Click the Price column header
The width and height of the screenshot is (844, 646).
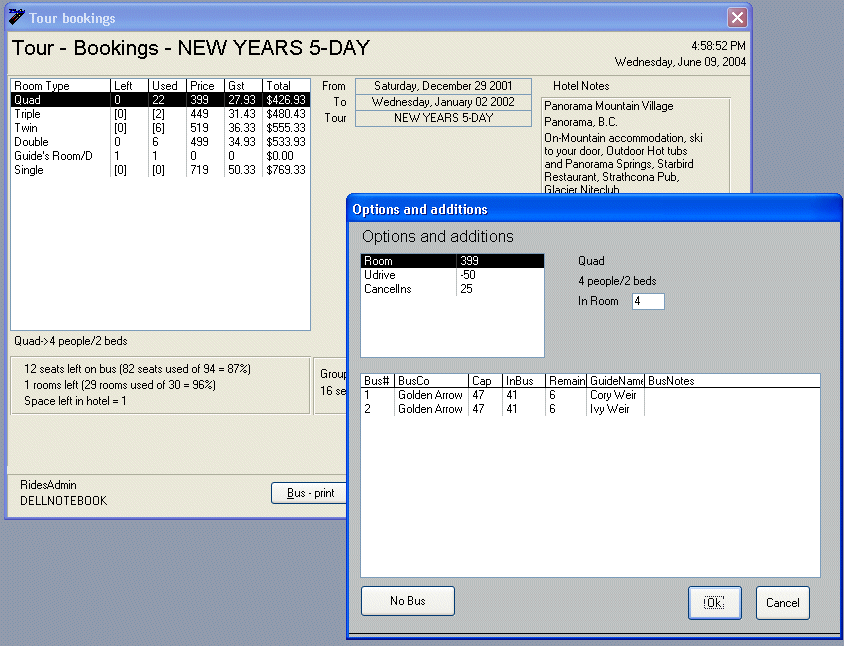tap(206, 86)
